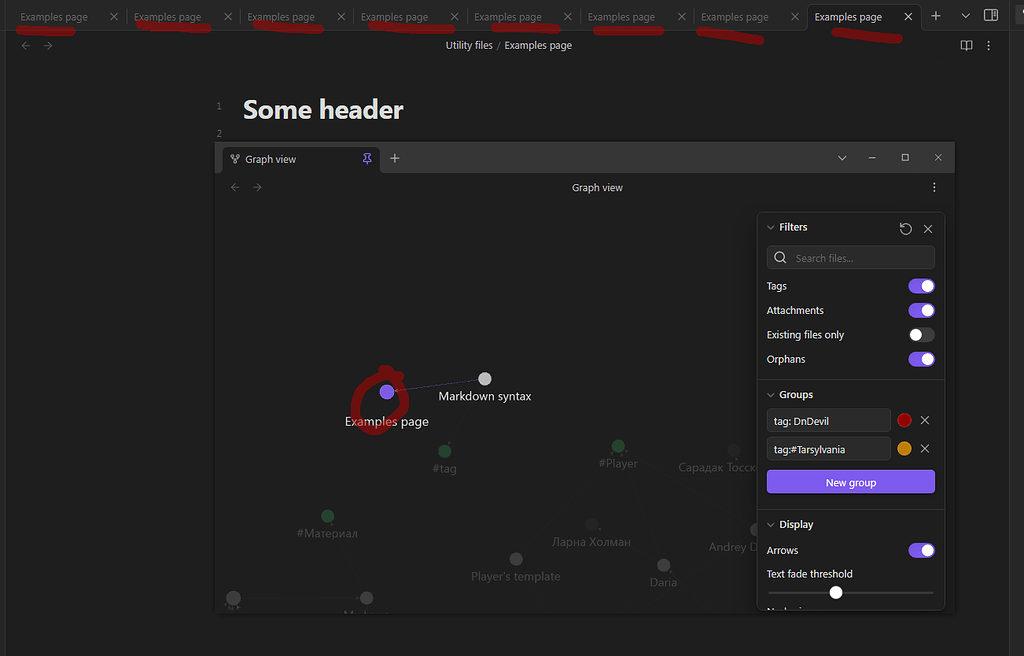1024x656 pixels.
Task: Turn off Attachments toggle
Action: pos(921,311)
